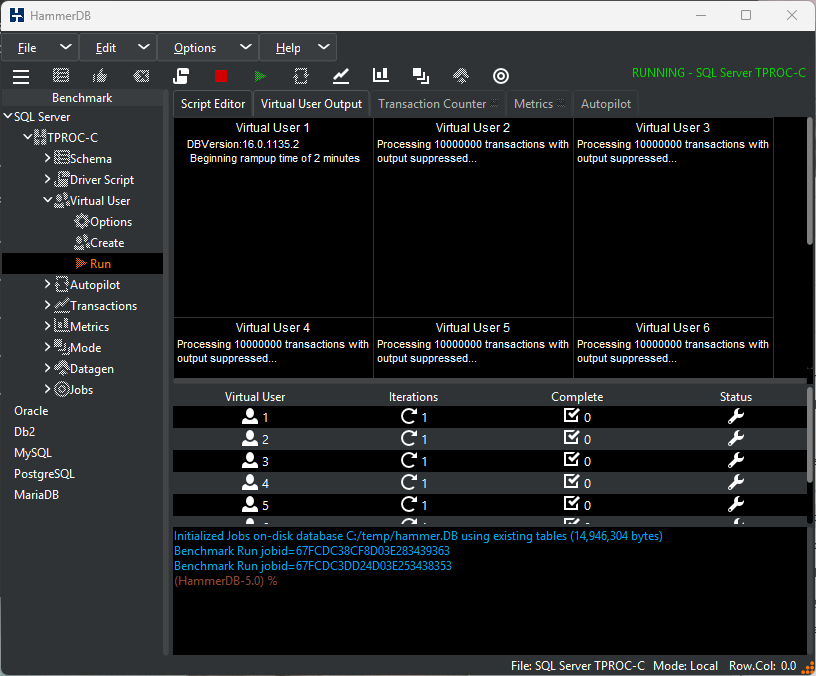This screenshot has width=816, height=676.
Task: Click the dropdown arrow next to File
Action: coord(66,47)
